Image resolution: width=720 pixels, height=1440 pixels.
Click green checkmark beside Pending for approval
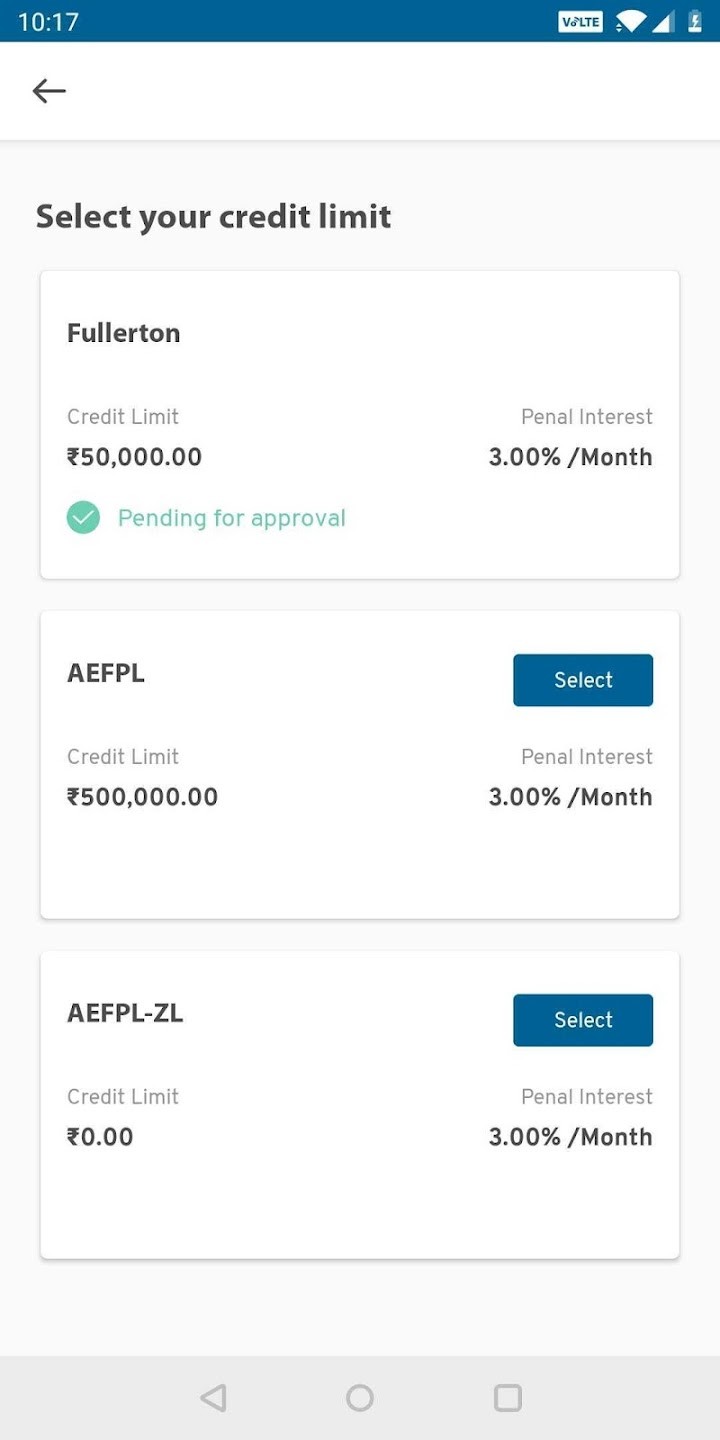[x=83, y=518]
